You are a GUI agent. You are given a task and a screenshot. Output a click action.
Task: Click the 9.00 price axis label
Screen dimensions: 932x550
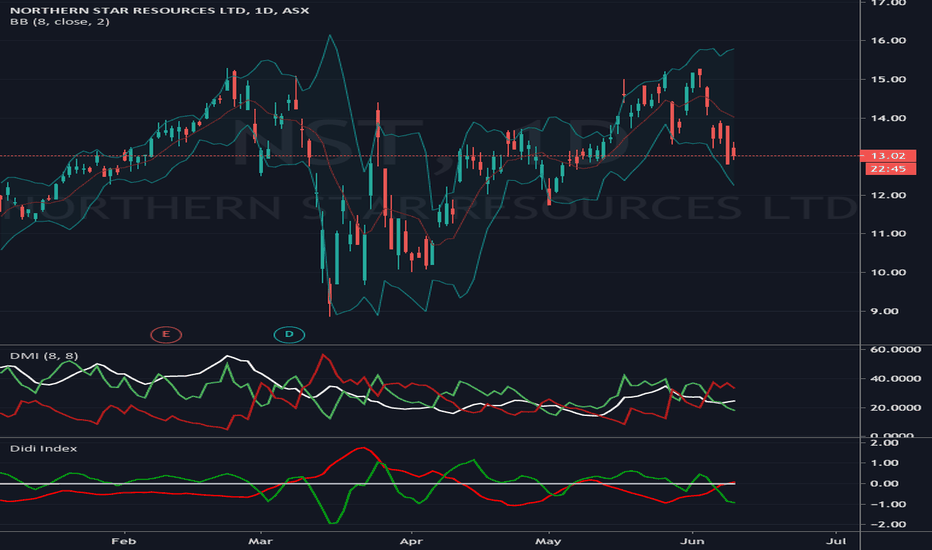point(885,311)
